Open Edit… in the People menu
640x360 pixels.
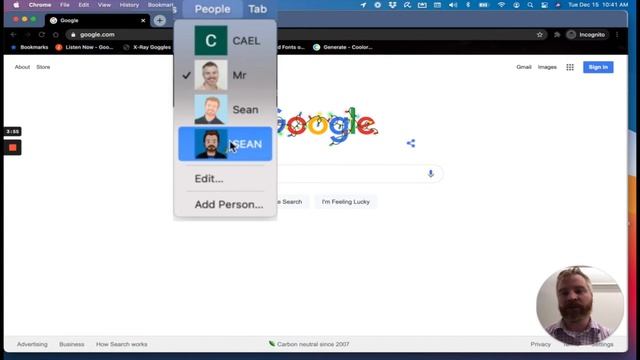tap(209, 179)
